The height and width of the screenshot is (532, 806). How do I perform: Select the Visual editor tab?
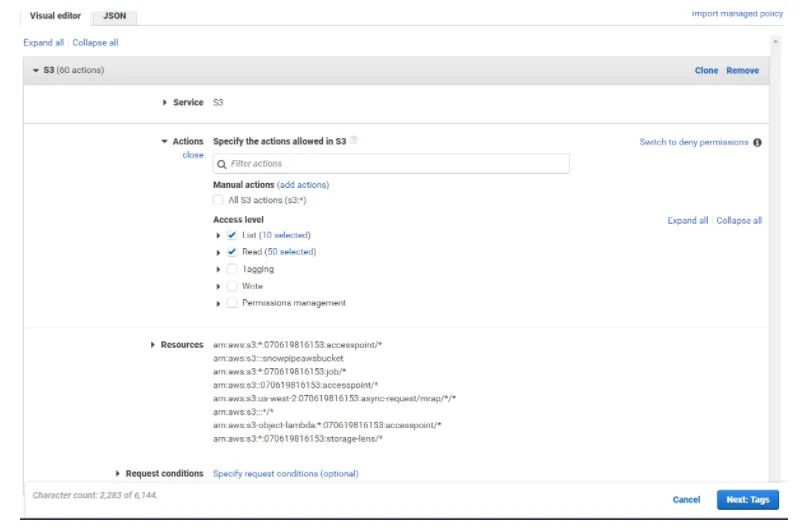coord(55,16)
